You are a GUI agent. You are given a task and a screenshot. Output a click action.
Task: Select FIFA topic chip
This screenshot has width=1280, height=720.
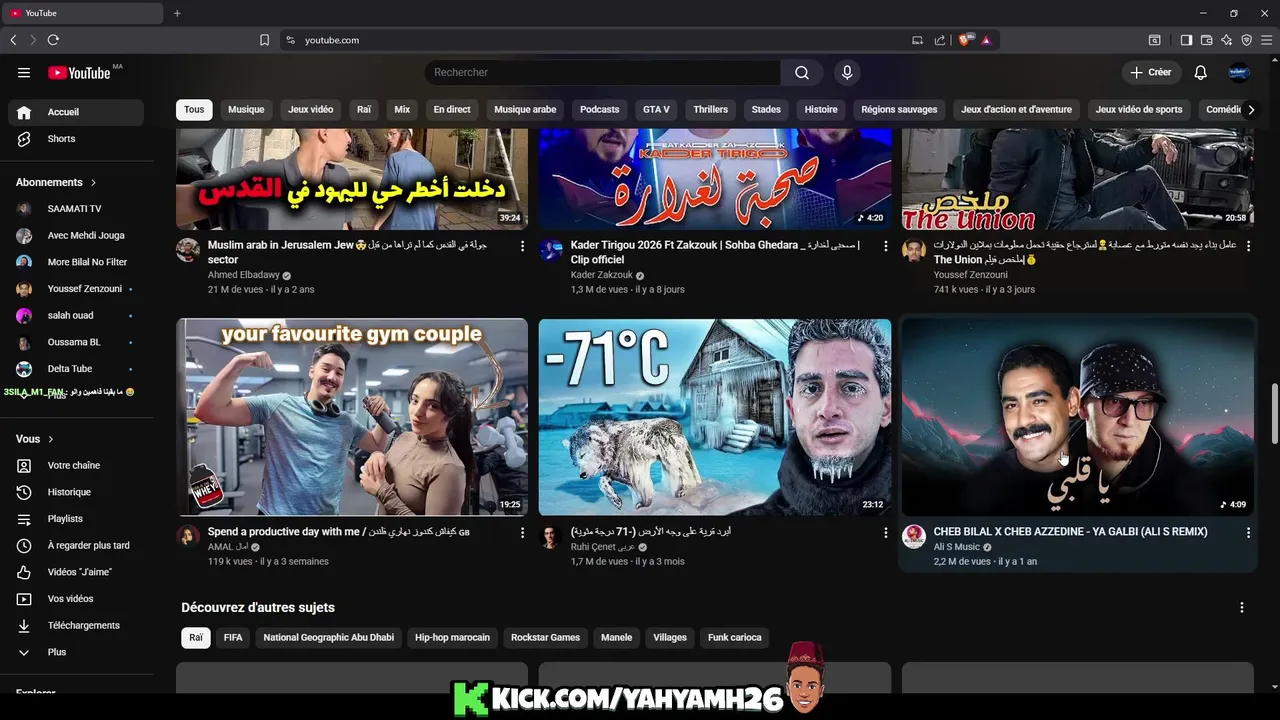[x=233, y=638]
